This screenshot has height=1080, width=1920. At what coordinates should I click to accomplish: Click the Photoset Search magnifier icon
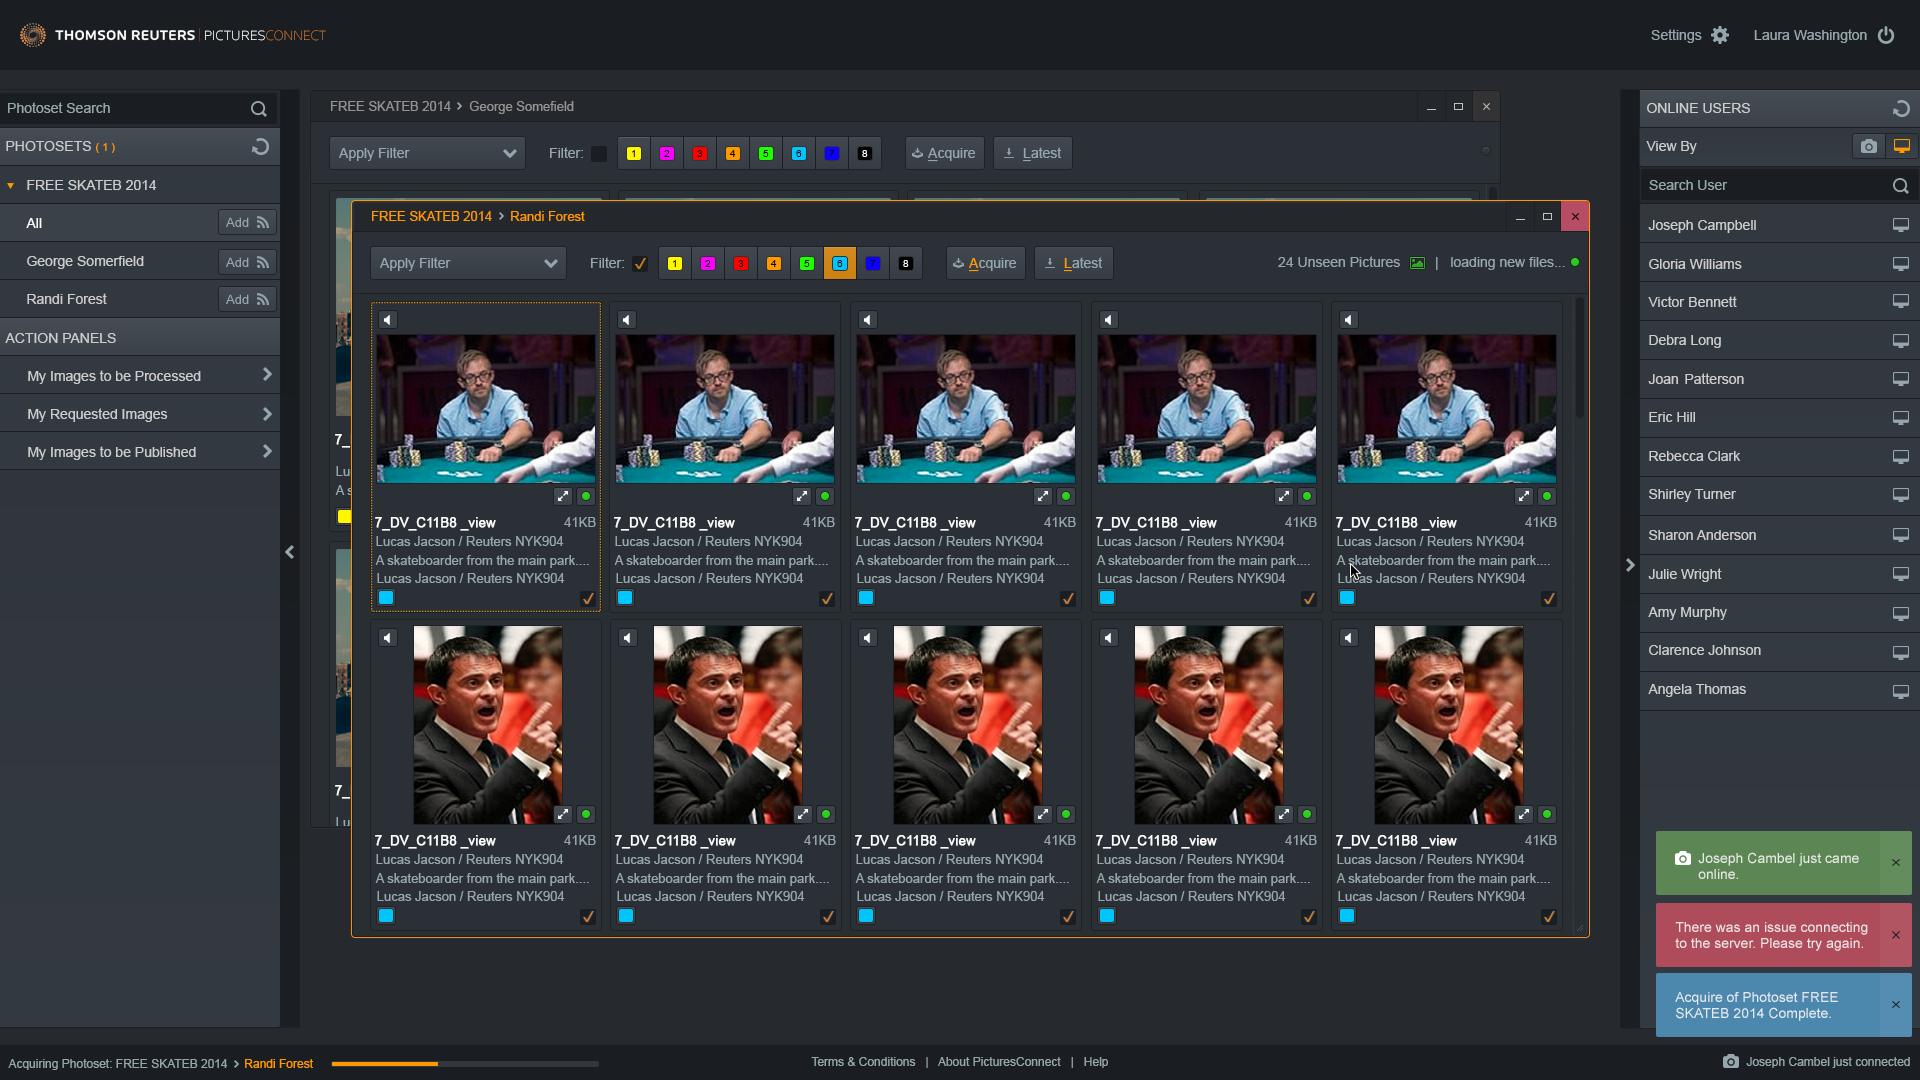pyautogui.click(x=258, y=109)
